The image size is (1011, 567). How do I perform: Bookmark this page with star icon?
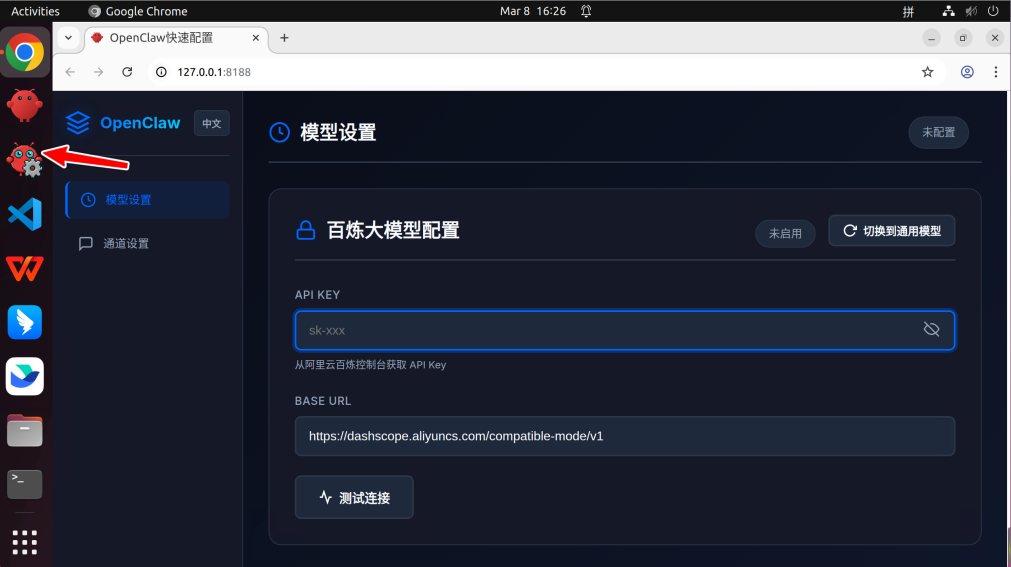pyautogui.click(x=927, y=72)
